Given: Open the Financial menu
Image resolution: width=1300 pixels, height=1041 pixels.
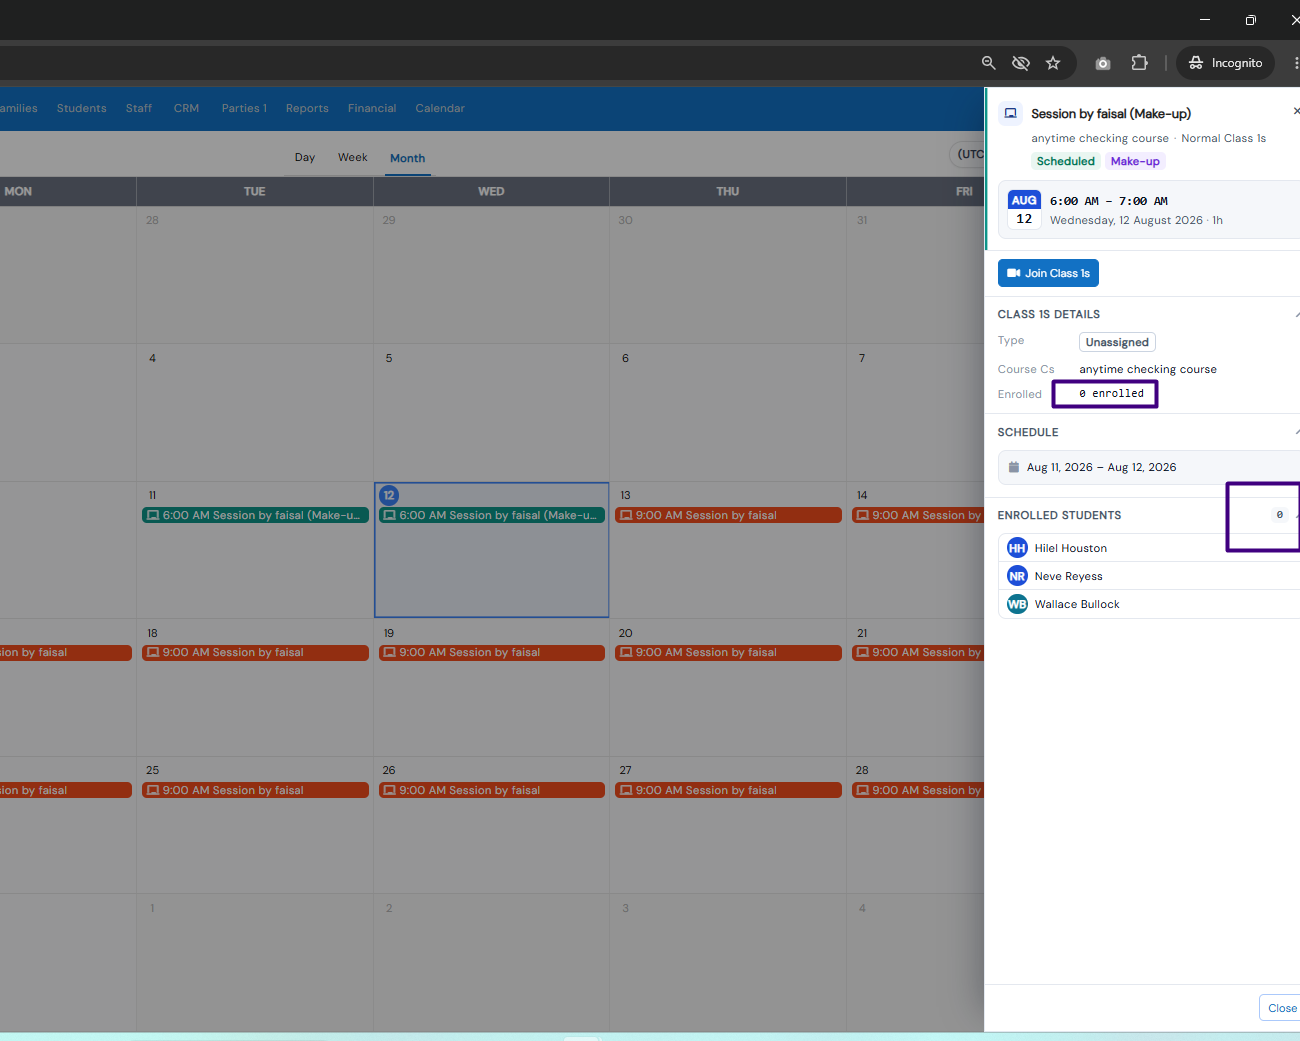Looking at the screenshot, I should [x=372, y=108].
